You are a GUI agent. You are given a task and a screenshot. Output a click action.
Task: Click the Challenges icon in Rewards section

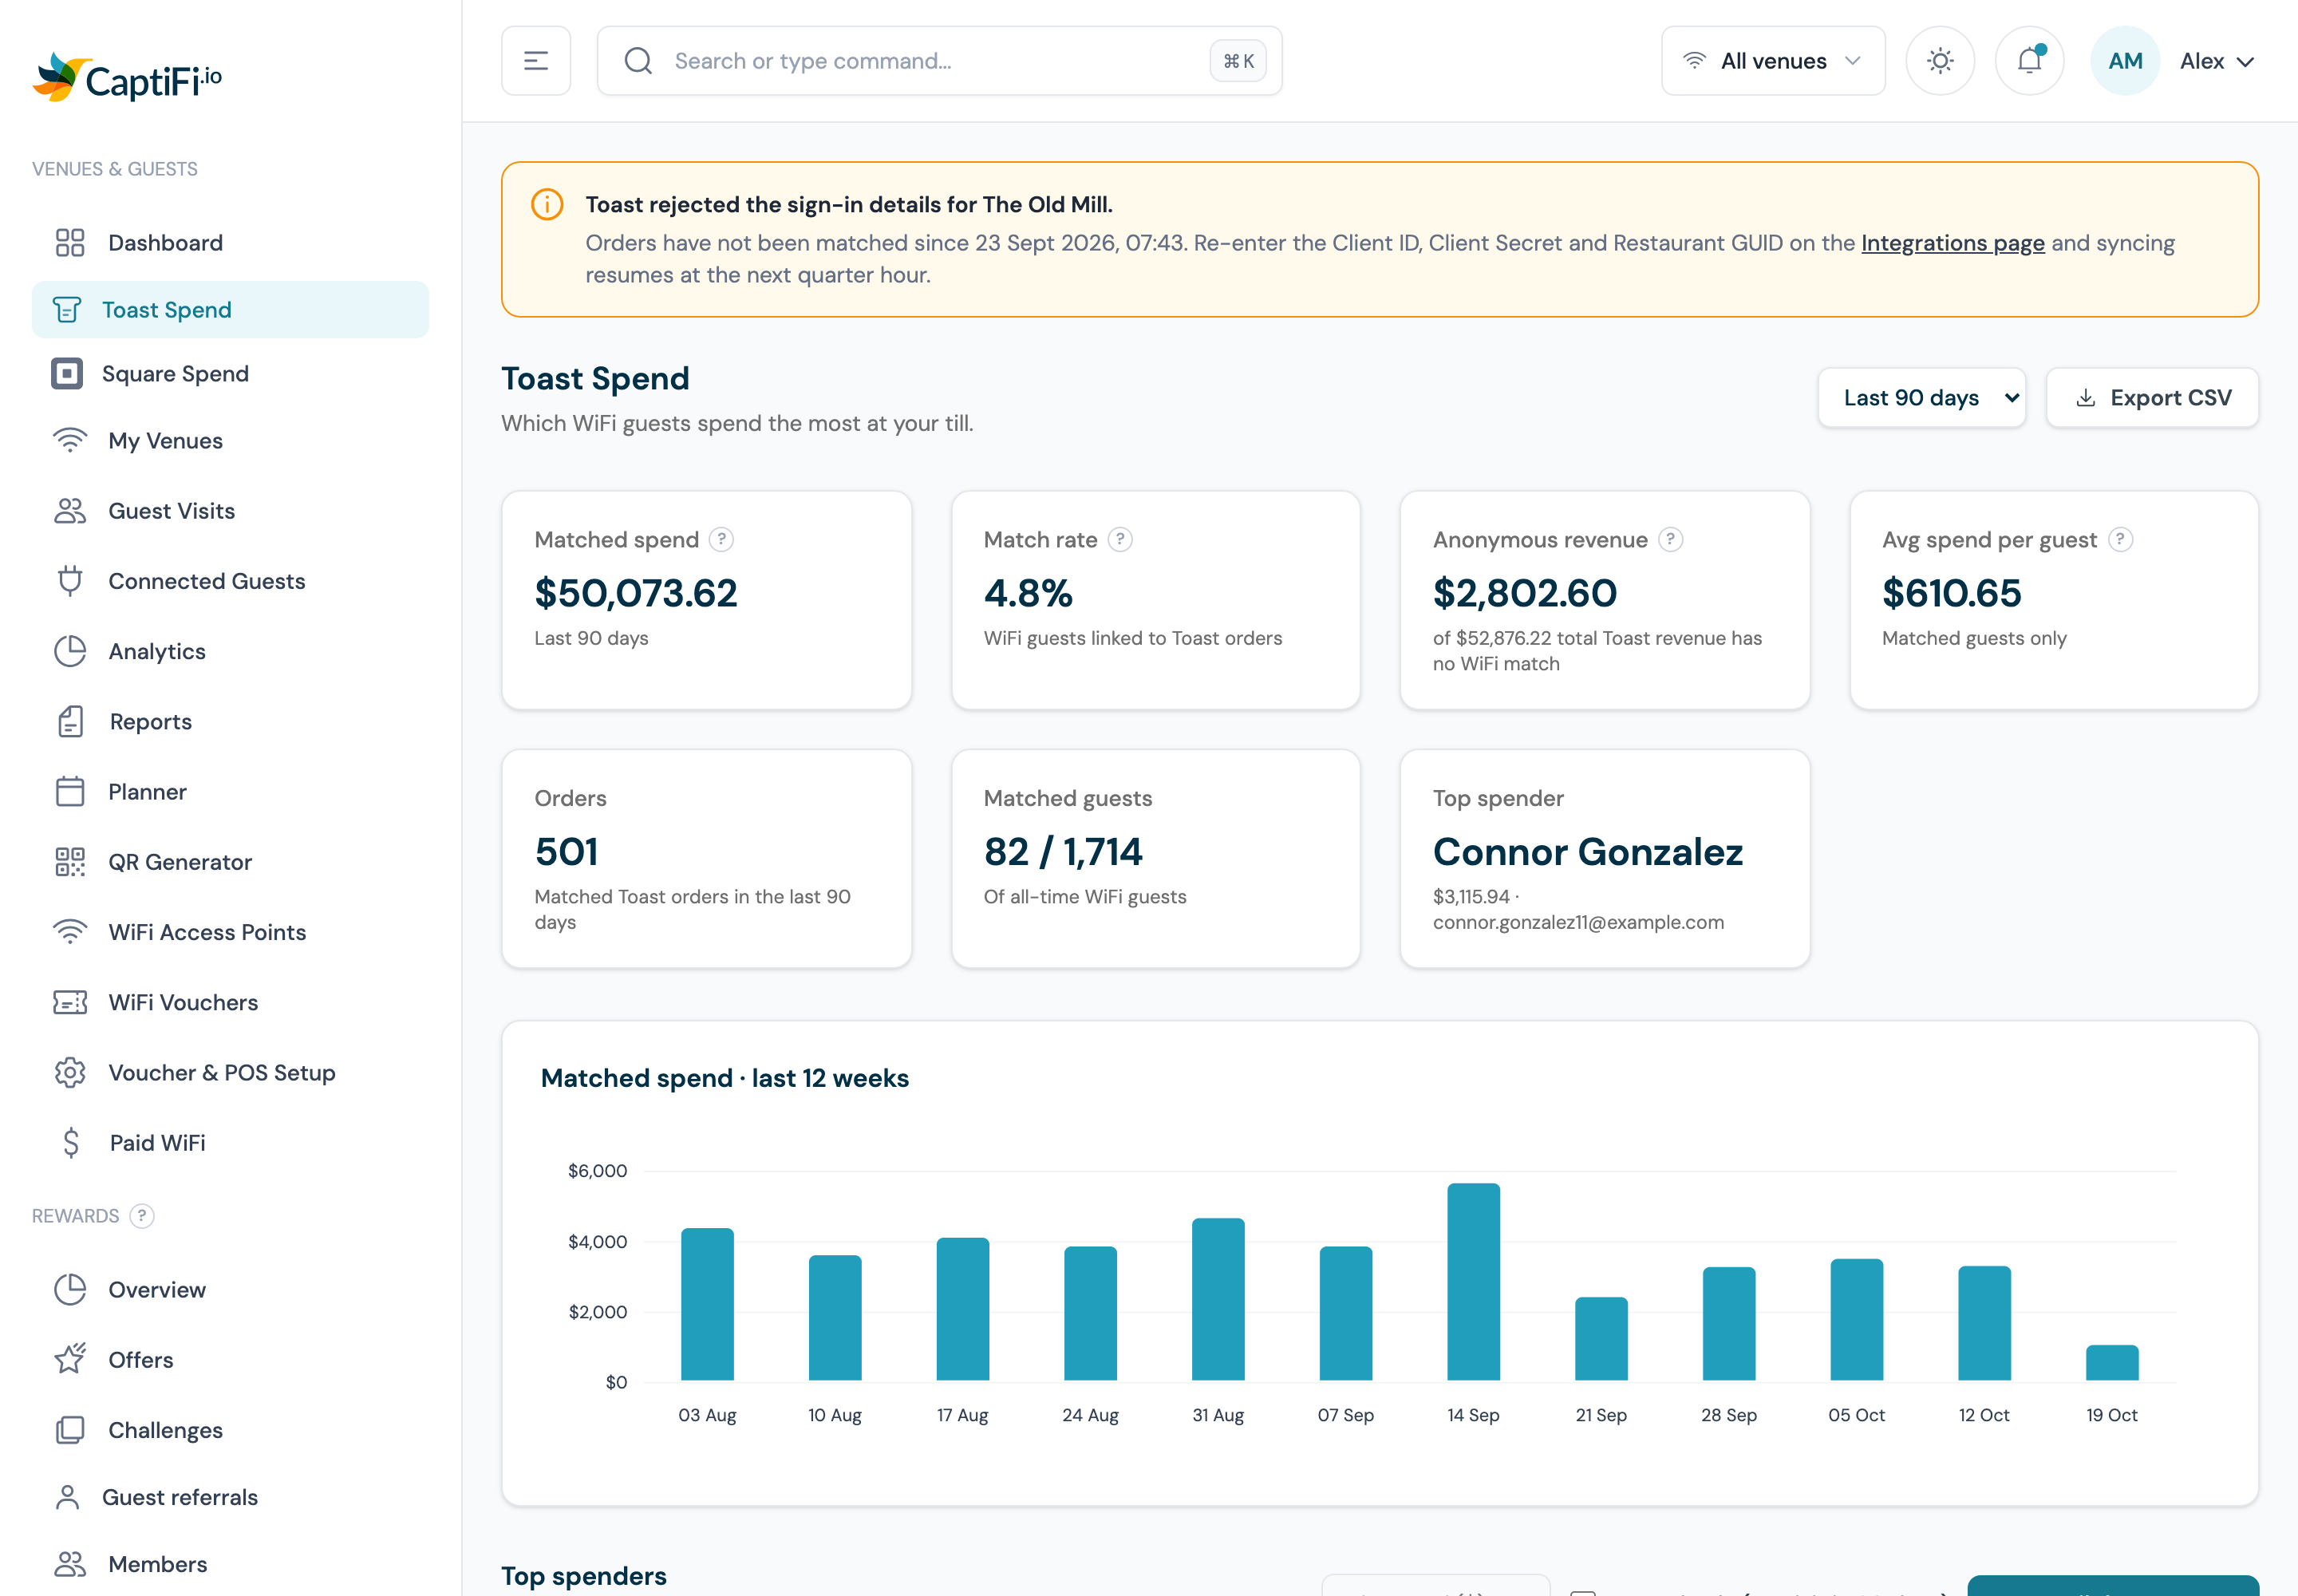(70, 1430)
